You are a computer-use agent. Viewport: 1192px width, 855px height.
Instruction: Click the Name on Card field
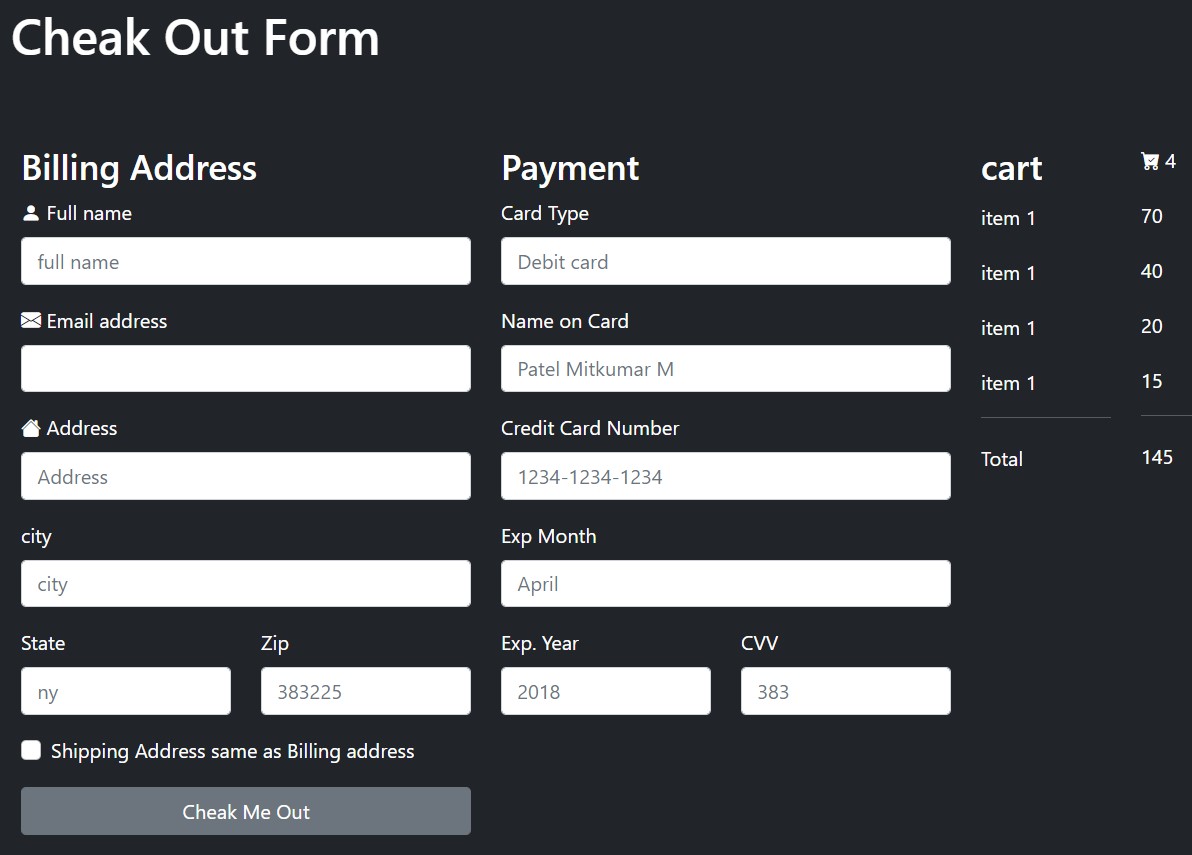point(725,368)
